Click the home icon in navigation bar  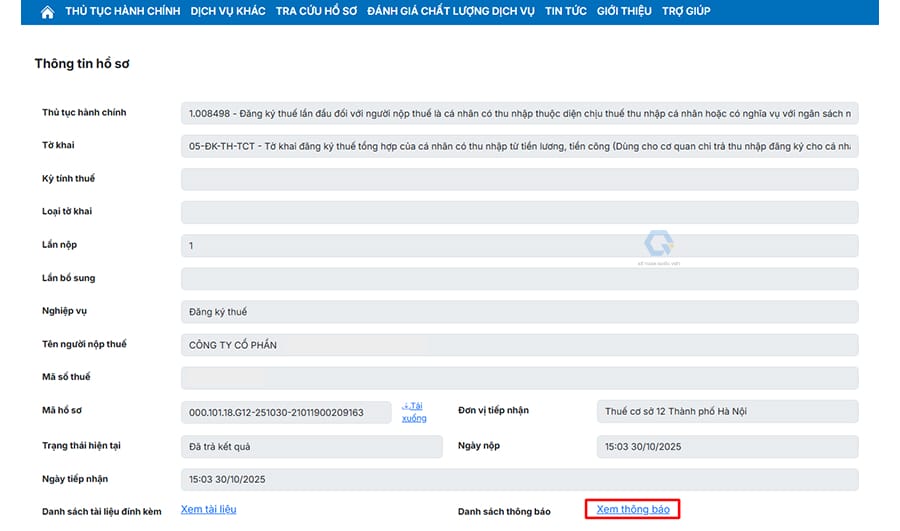(47, 12)
